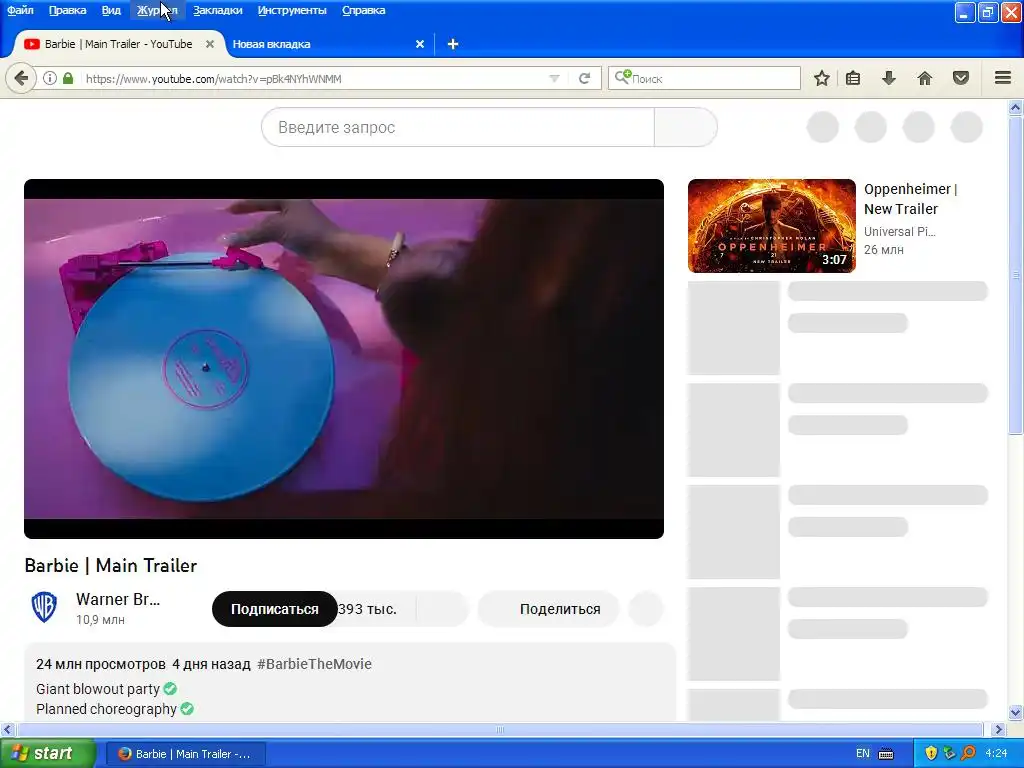Focus the Введите запрос YouTube search field
Image resolution: width=1024 pixels, height=768 pixels.
pyautogui.click(x=458, y=127)
